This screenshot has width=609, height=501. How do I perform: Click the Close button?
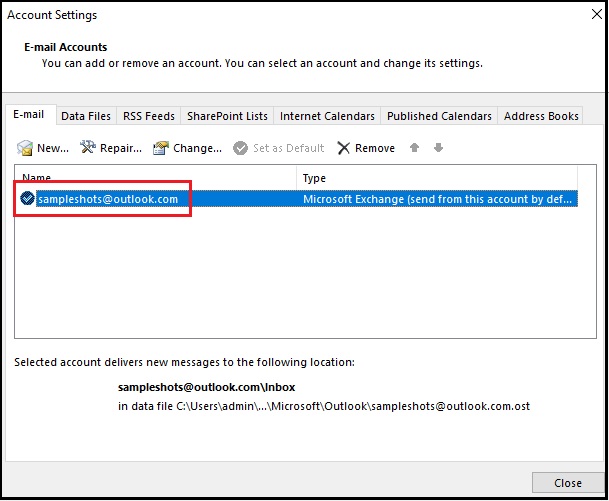(x=568, y=483)
